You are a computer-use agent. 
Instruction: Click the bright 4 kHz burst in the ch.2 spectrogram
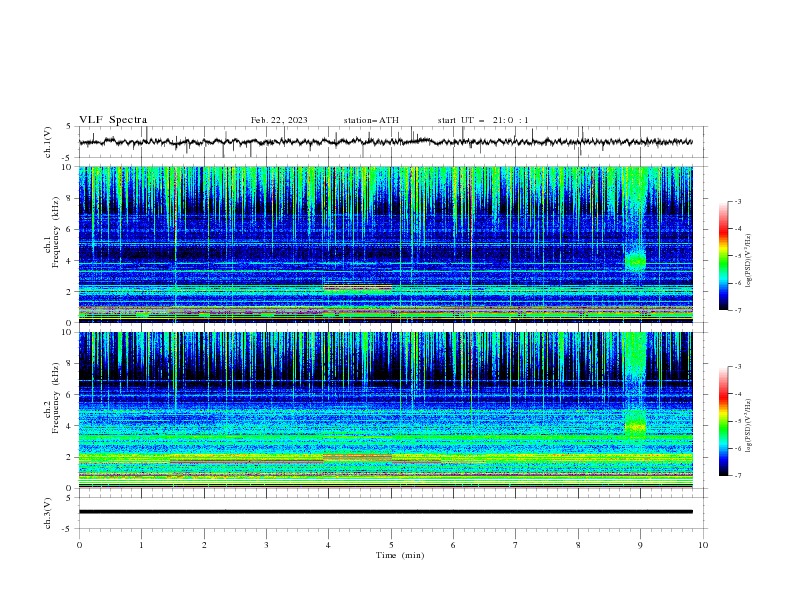tap(635, 426)
